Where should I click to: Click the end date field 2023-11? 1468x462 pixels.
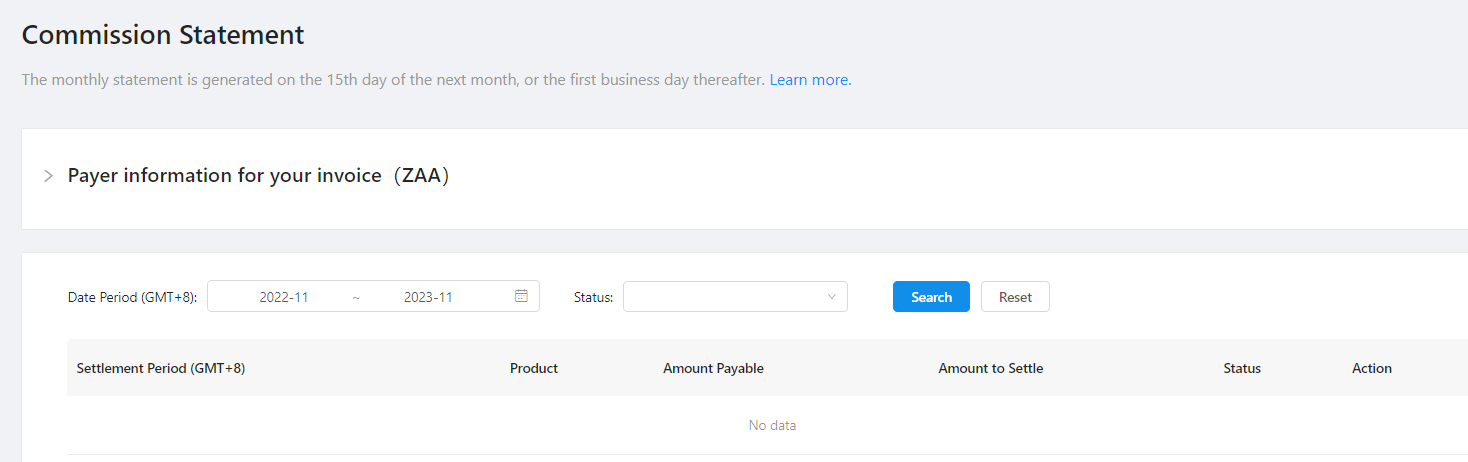click(428, 297)
